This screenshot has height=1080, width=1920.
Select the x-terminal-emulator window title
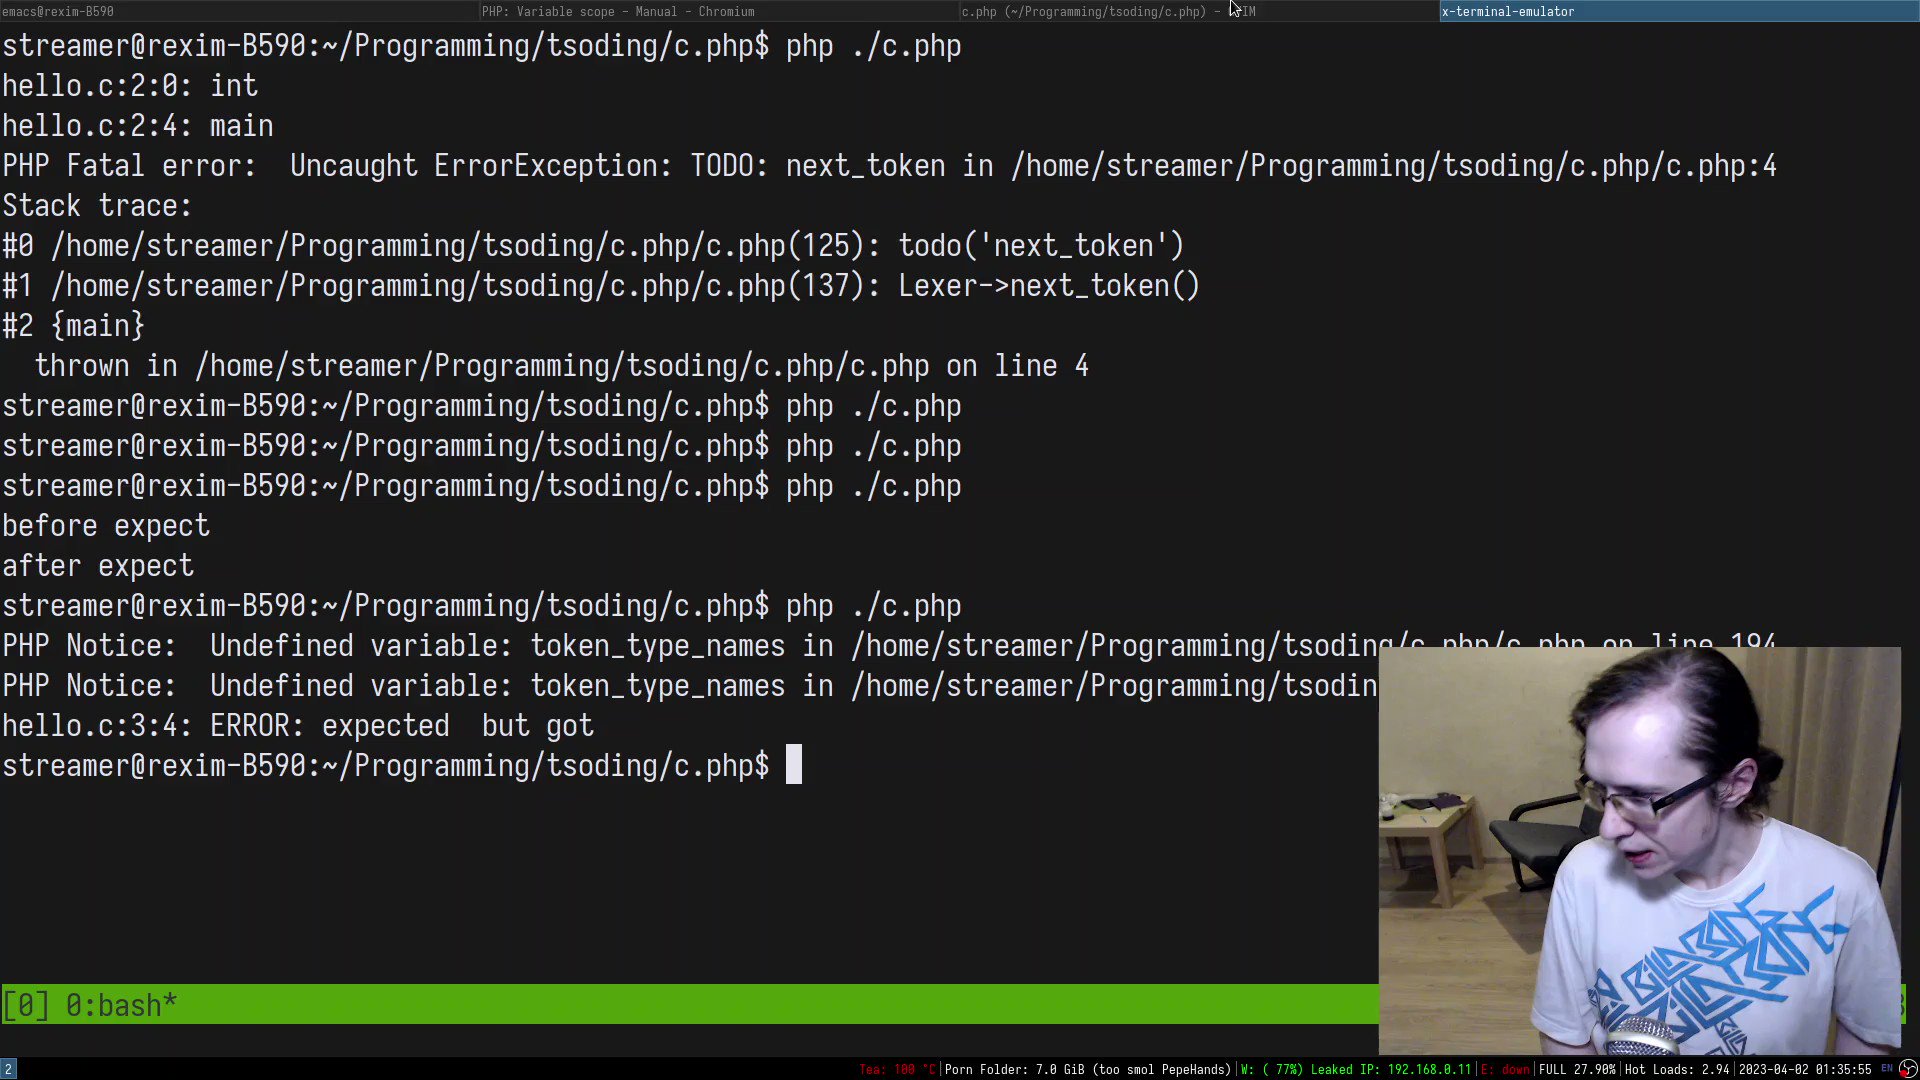[1507, 11]
